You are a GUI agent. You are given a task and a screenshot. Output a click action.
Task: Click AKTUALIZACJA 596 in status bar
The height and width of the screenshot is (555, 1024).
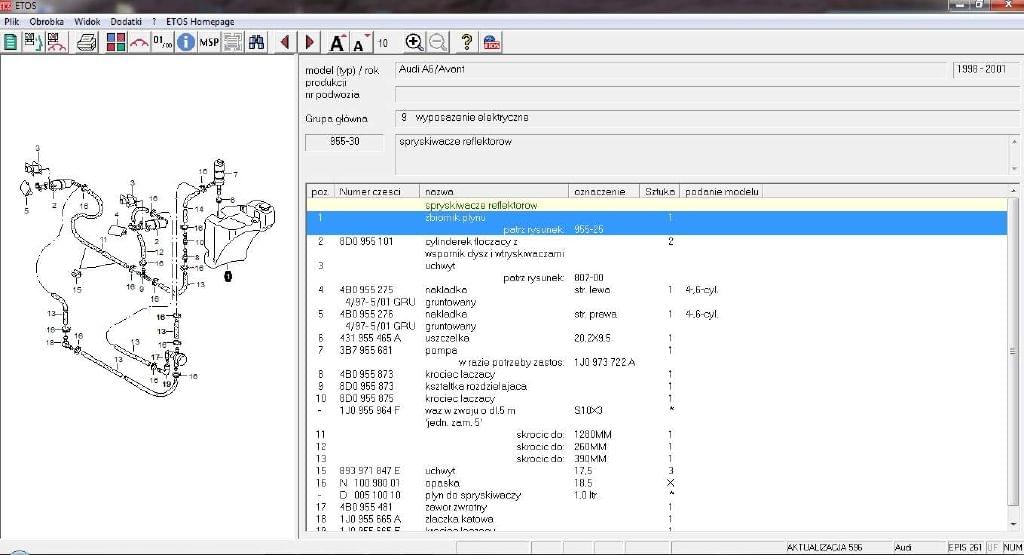coord(824,547)
